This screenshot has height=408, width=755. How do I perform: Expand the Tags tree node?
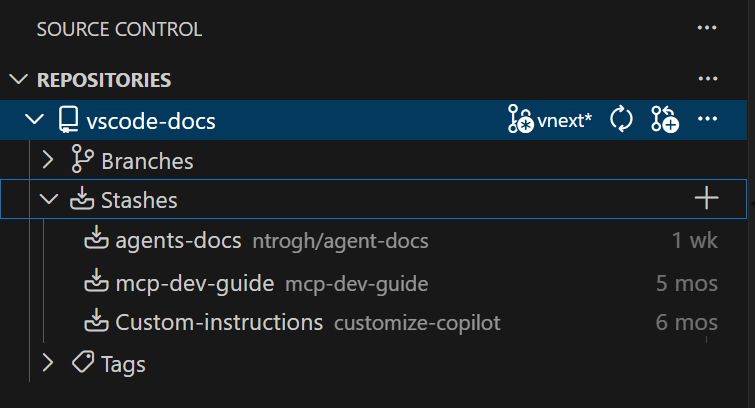coord(48,364)
